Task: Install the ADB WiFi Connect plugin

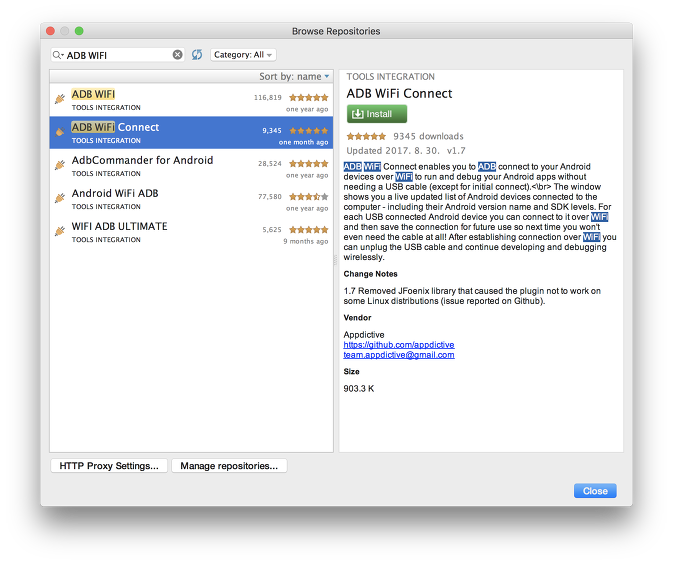Action: [x=376, y=114]
